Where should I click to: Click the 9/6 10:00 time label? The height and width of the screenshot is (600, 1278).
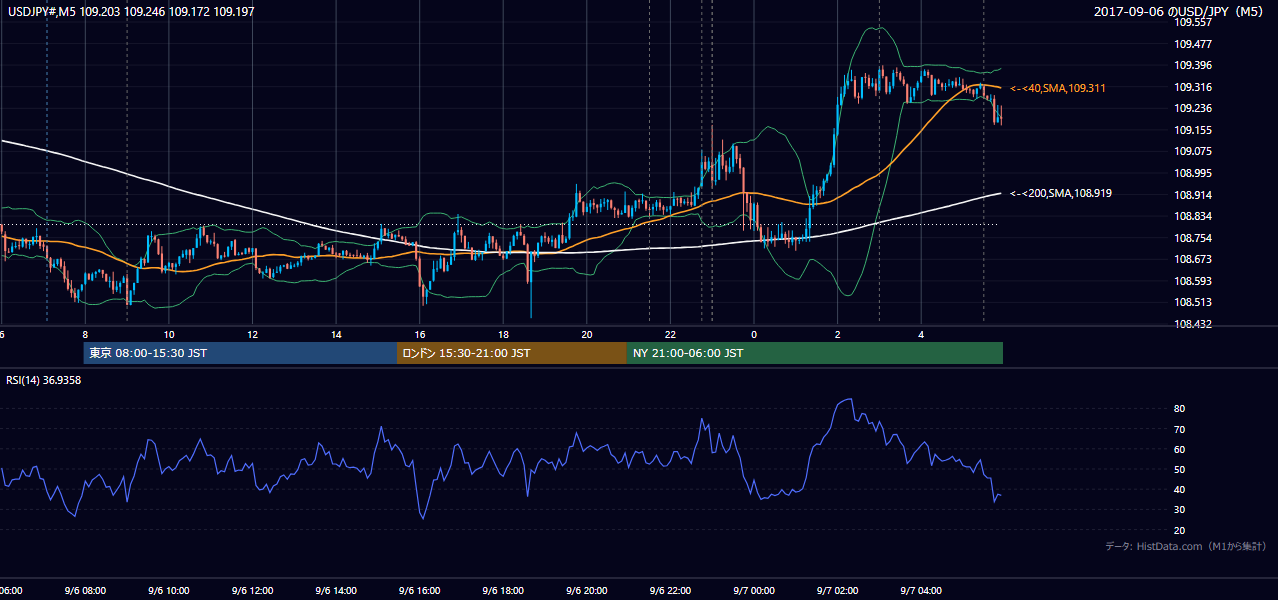pos(169,590)
